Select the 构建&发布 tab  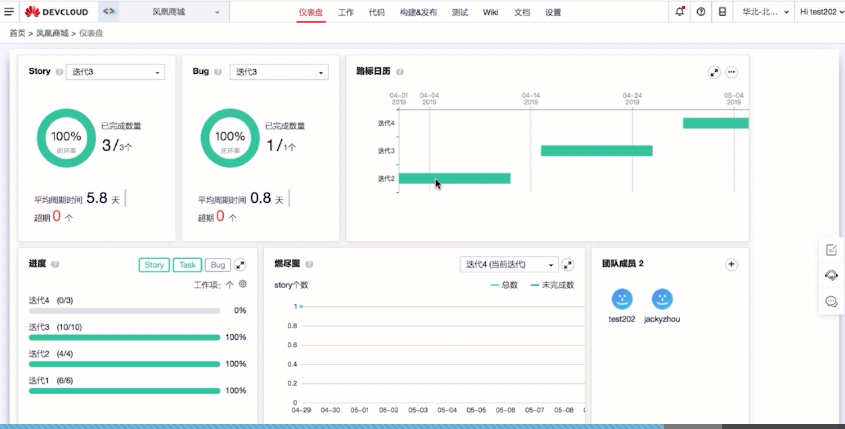coord(418,12)
